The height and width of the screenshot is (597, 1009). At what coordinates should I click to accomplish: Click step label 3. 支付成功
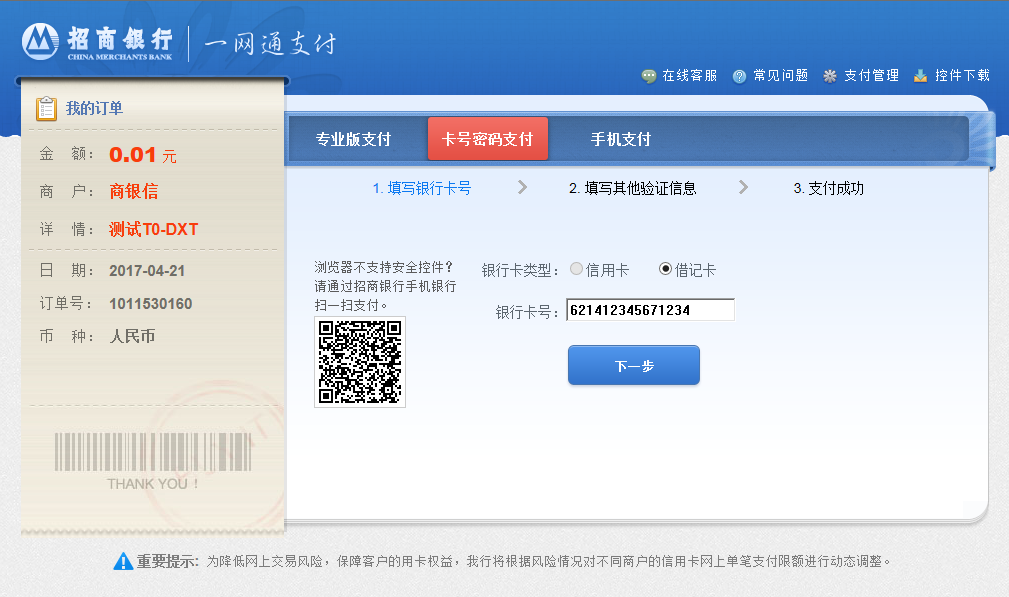click(x=828, y=188)
